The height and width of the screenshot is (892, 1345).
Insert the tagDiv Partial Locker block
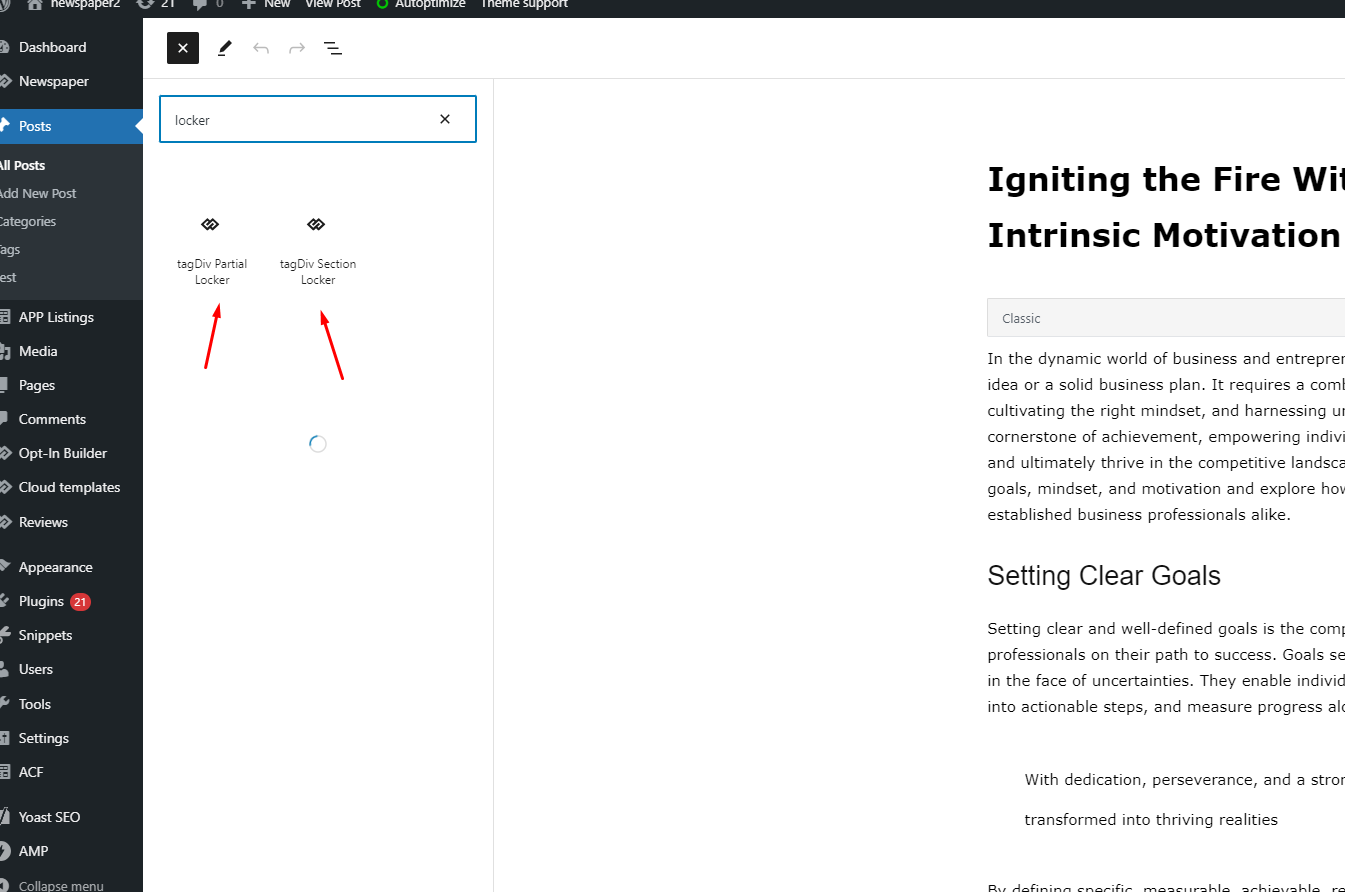[212, 251]
